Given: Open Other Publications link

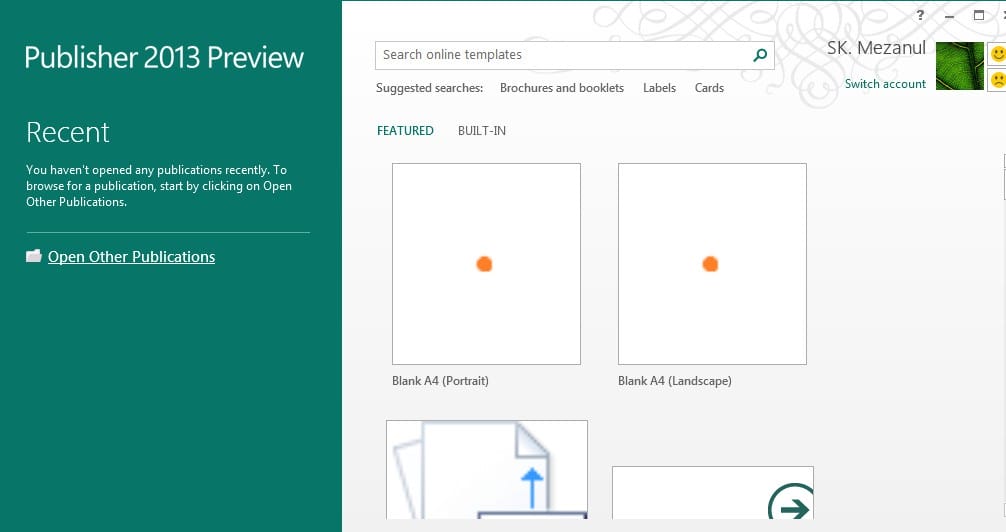Looking at the screenshot, I should pyautogui.click(x=132, y=257).
